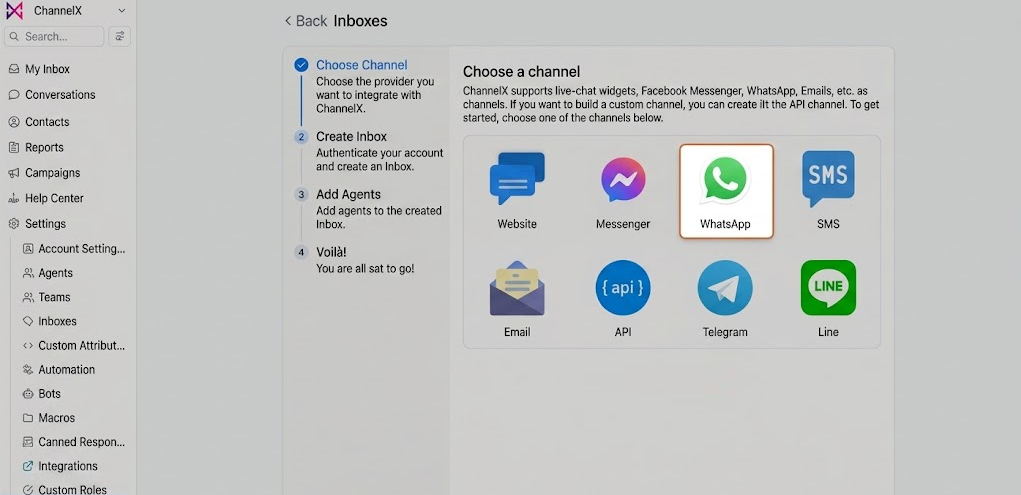1021x495 pixels.
Task: Open Custom Attributes settings
Action: (x=74, y=345)
